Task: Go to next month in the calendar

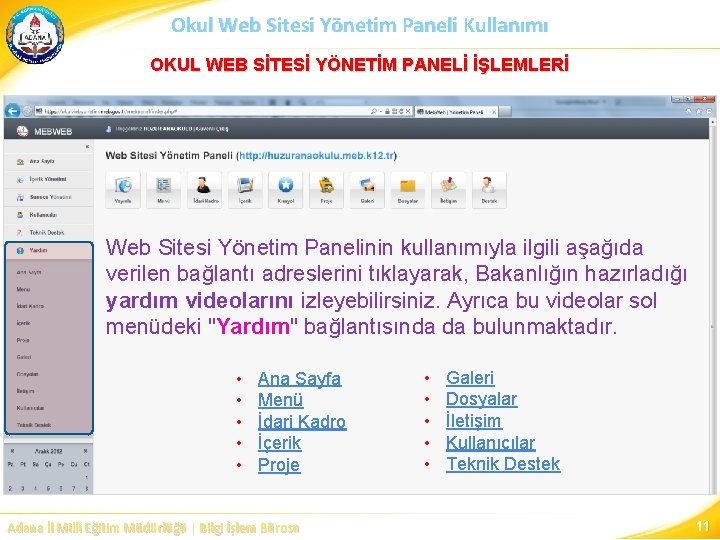Action: coord(85,451)
